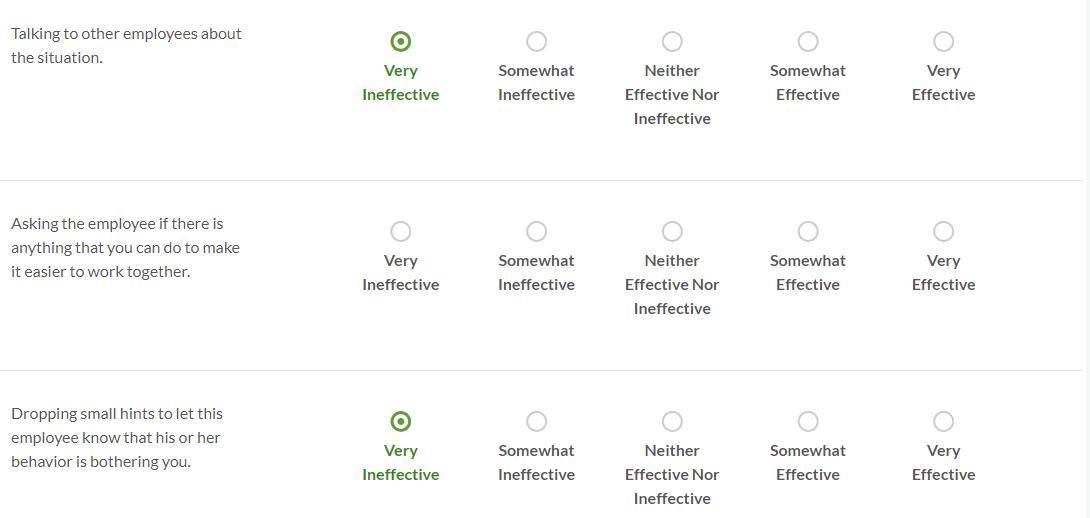Click green 'Very Ineffective' label in hints row

(400, 462)
